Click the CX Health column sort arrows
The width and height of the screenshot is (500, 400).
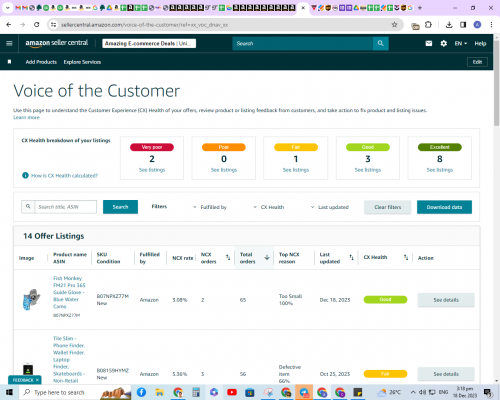[x=406, y=257]
